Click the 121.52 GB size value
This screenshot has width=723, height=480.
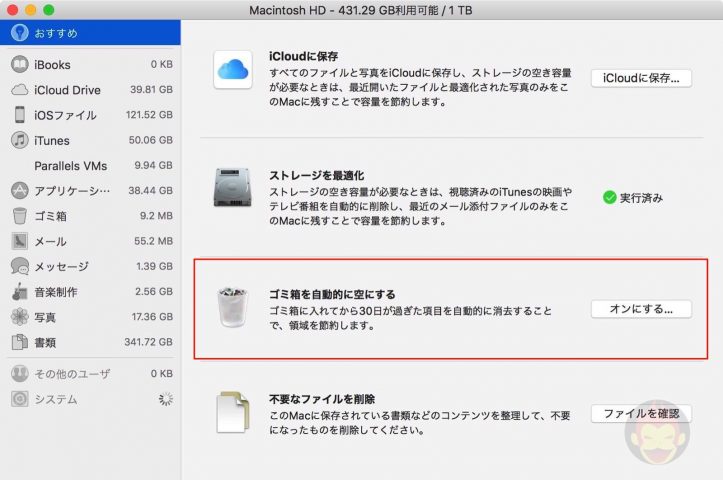pyautogui.click(x=149, y=114)
